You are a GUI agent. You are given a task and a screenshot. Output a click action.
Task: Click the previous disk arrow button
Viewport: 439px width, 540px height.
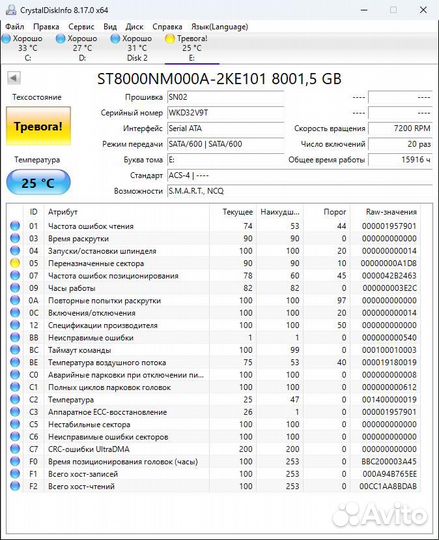pos(14,78)
